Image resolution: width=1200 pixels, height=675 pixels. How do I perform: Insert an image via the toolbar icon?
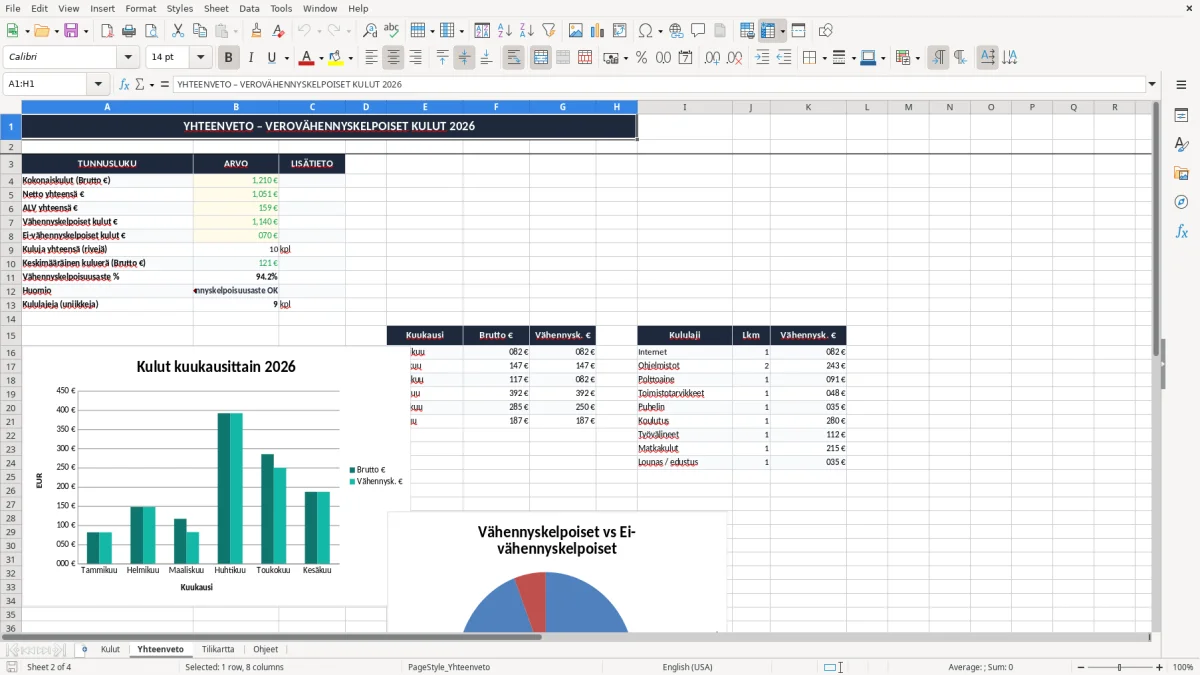pos(576,31)
